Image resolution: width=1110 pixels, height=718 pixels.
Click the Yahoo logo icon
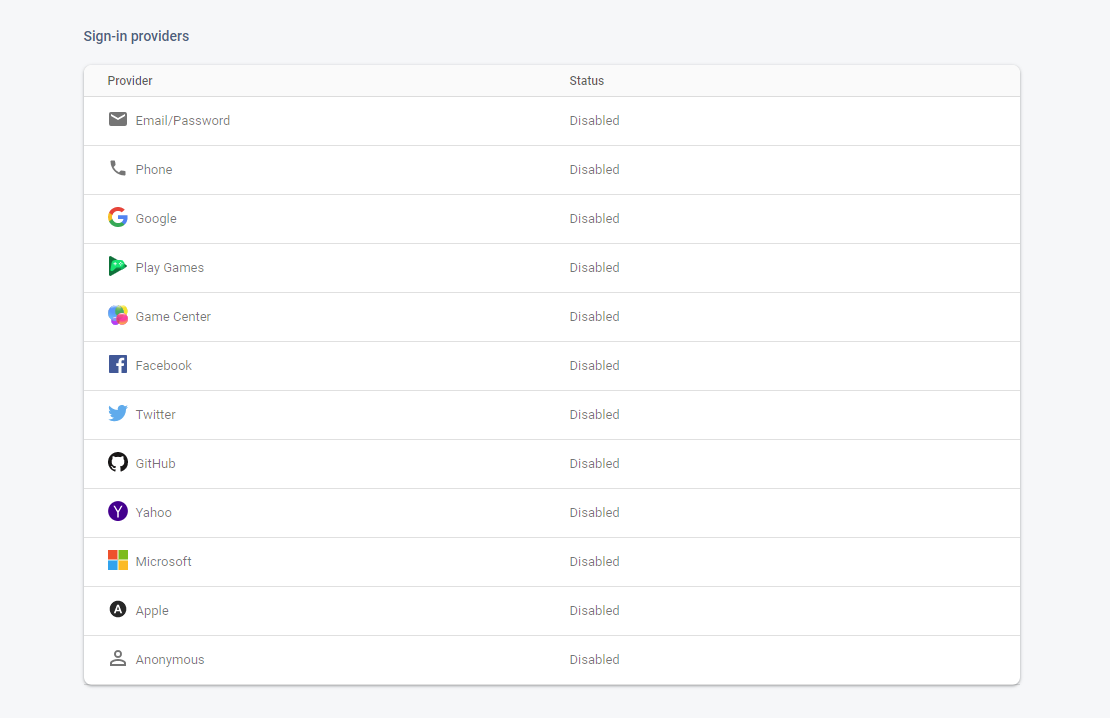tap(118, 512)
